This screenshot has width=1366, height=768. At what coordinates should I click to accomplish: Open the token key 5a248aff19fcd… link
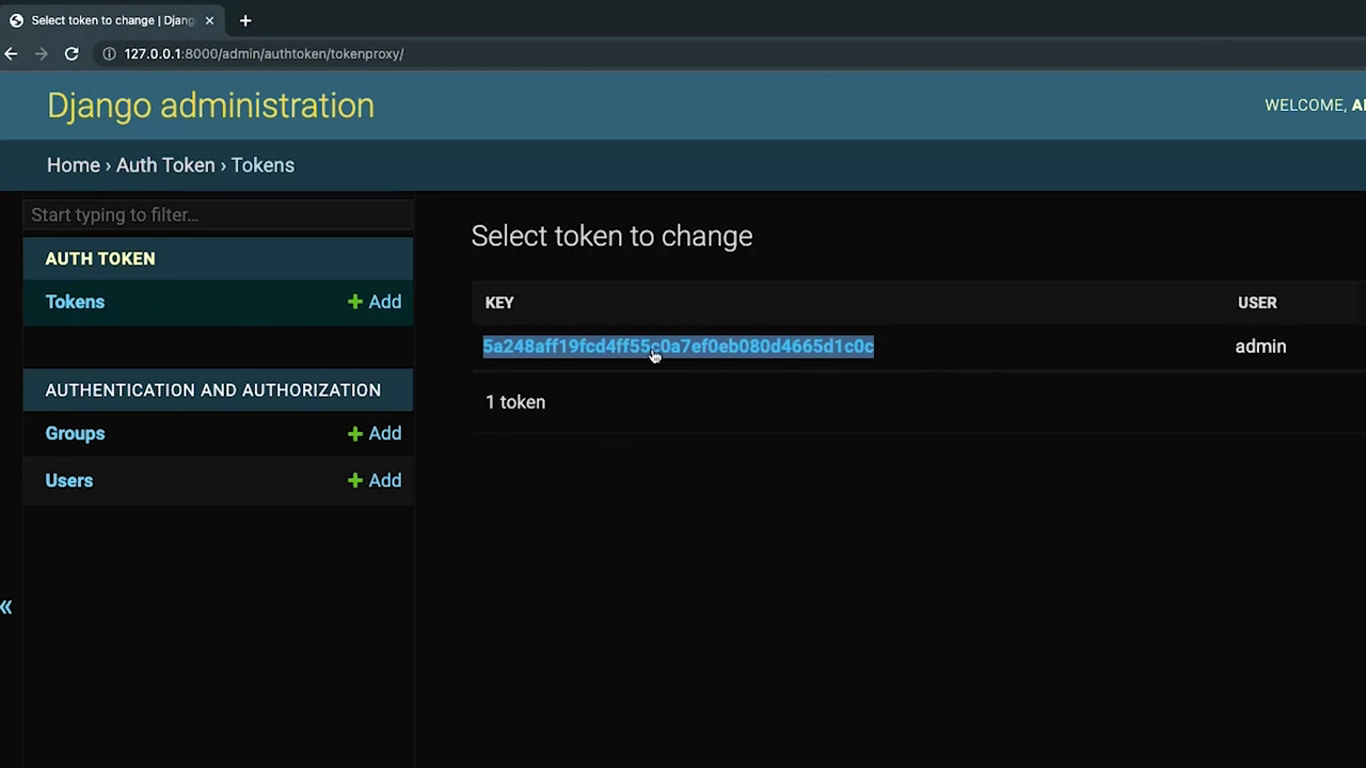(678, 346)
